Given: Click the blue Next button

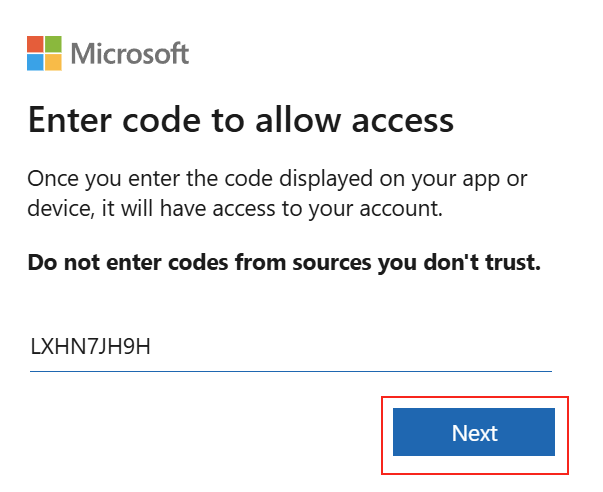Looking at the screenshot, I should (x=474, y=432).
